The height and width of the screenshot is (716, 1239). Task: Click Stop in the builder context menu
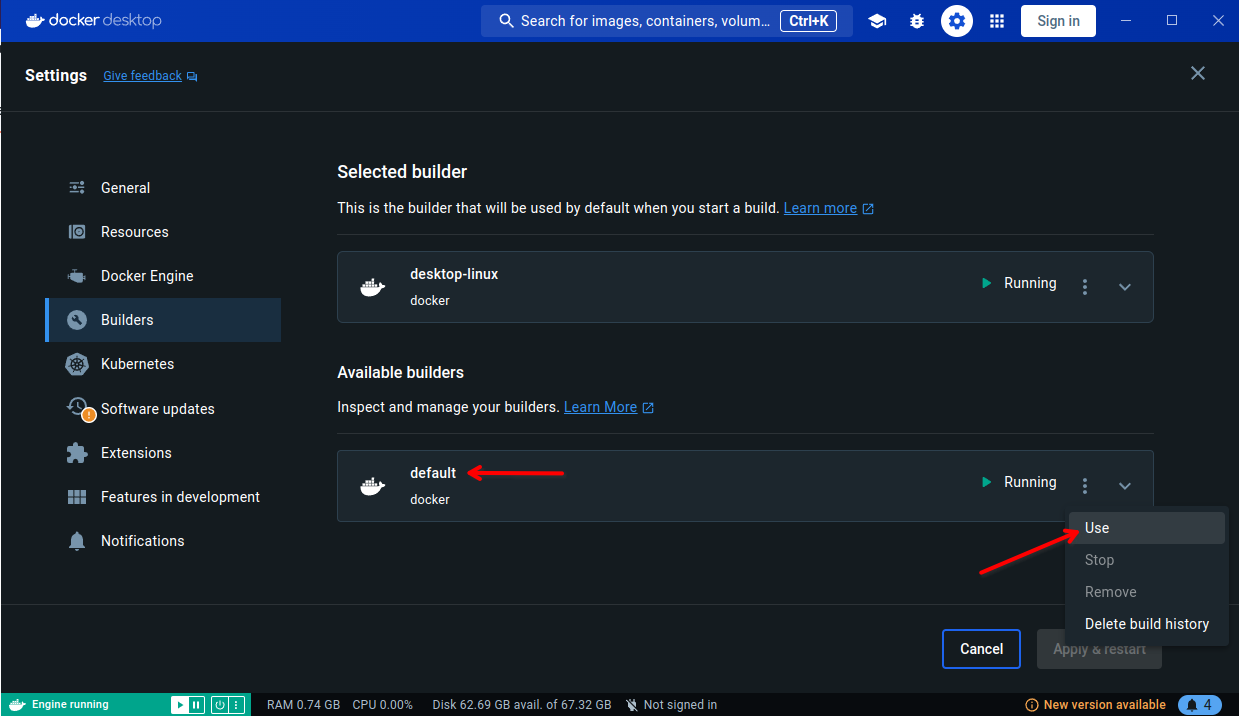(1147, 560)
